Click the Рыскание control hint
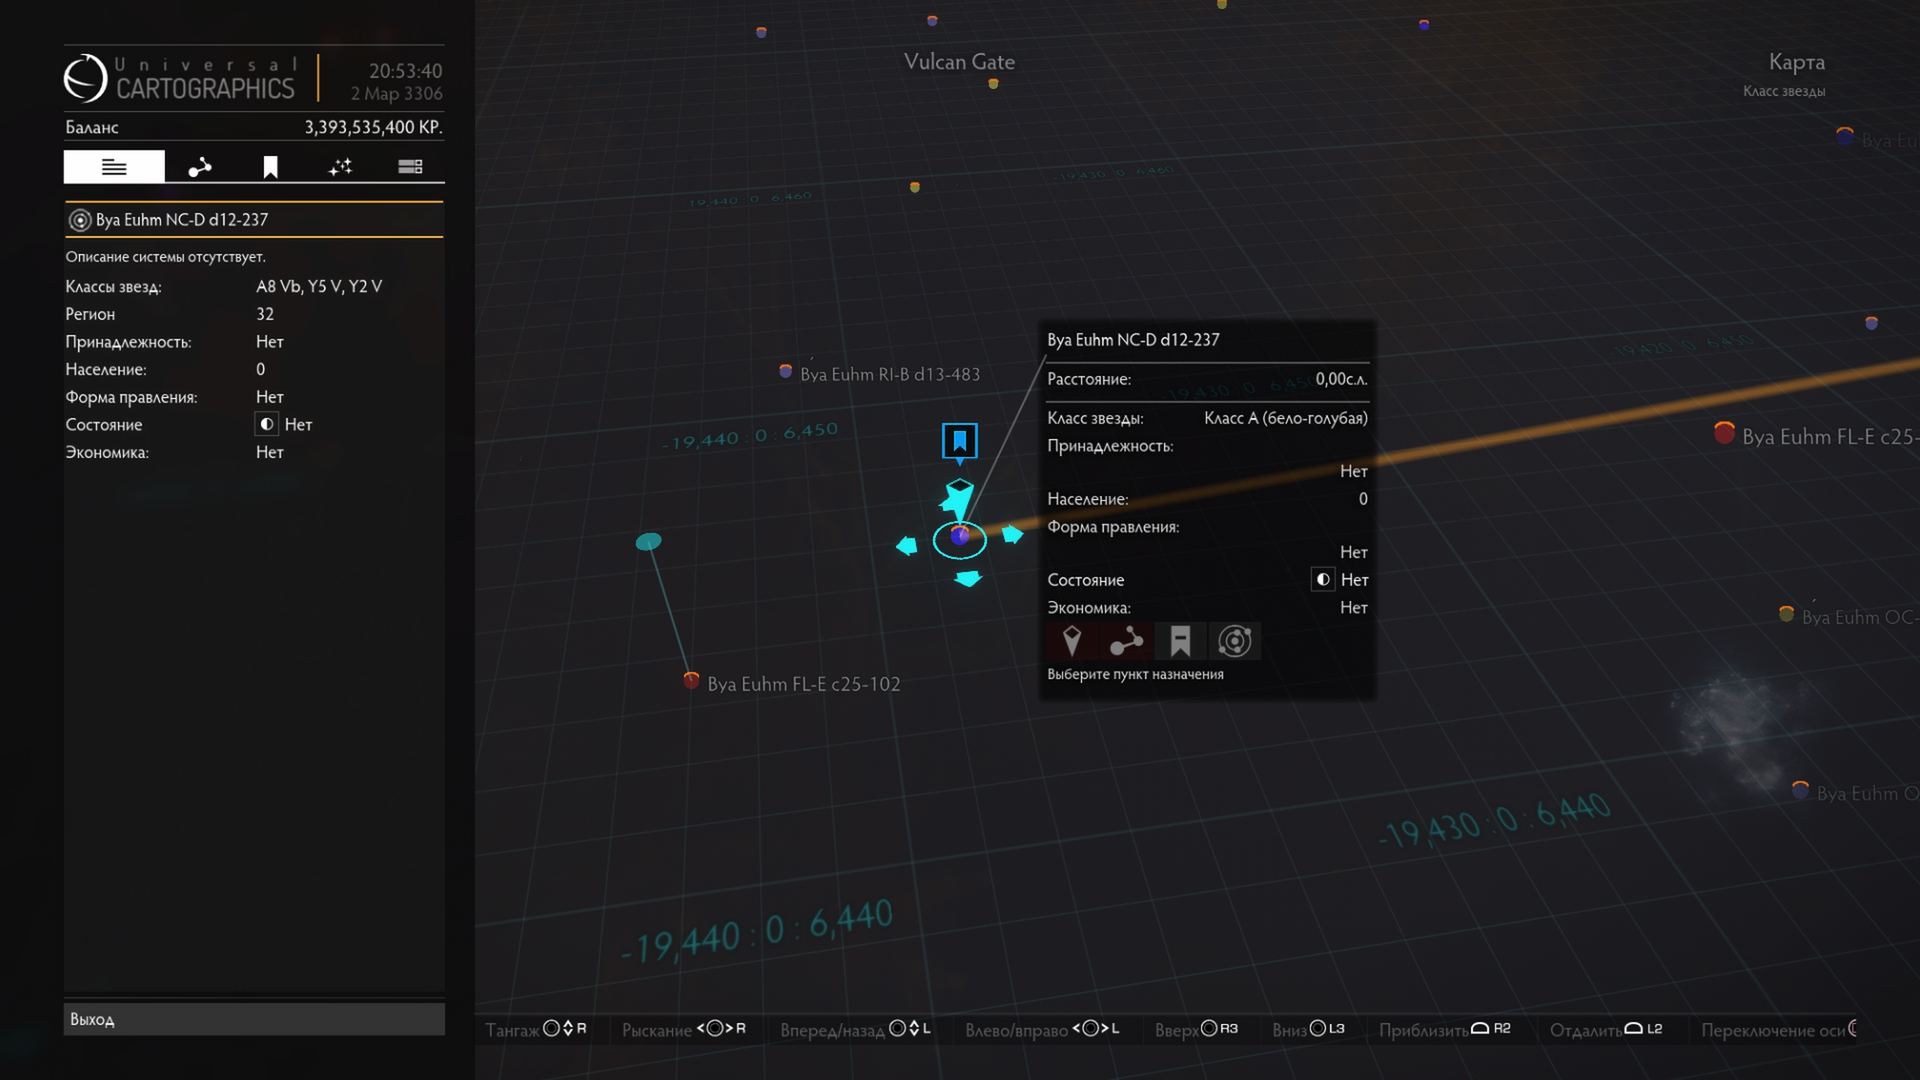 (684, 1029)
